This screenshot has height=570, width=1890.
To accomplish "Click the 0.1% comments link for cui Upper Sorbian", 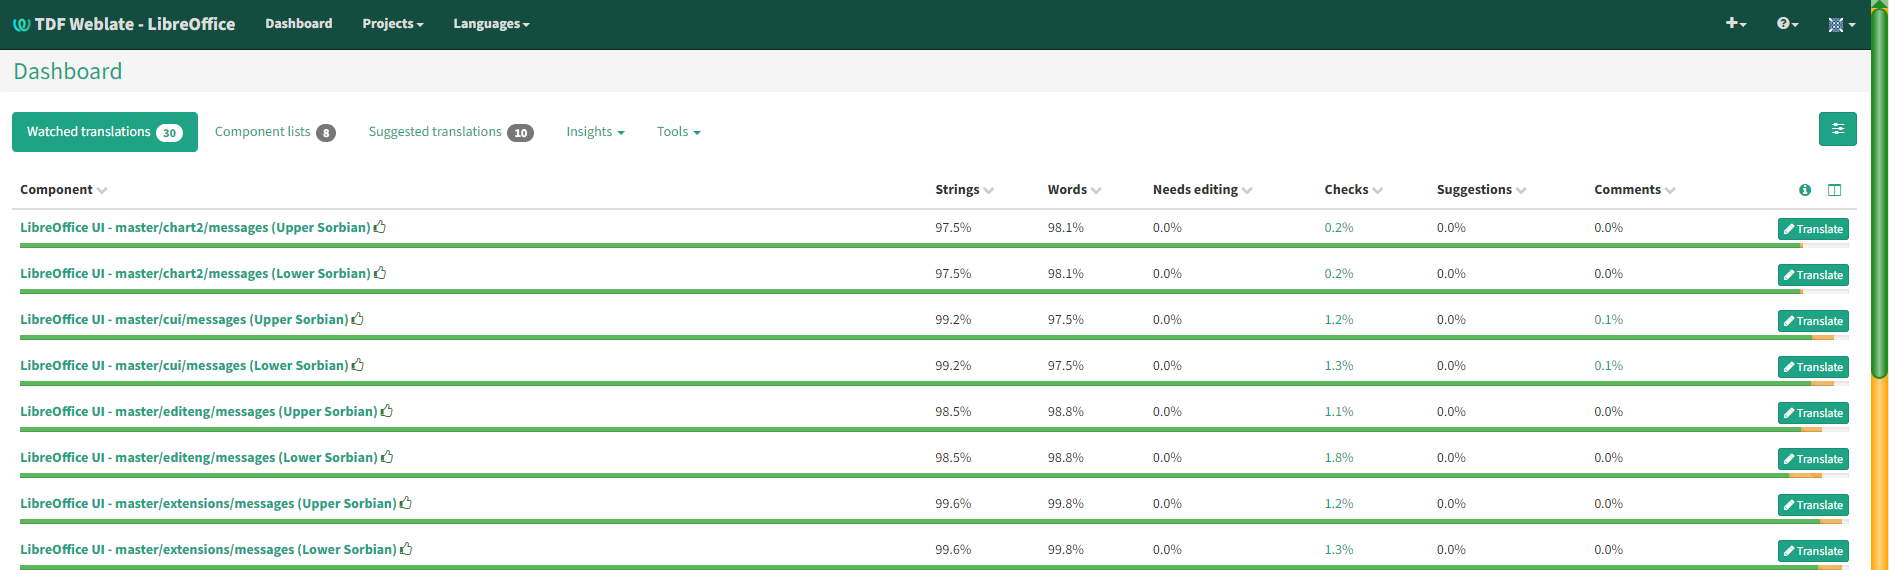I will click(1609, 320).
